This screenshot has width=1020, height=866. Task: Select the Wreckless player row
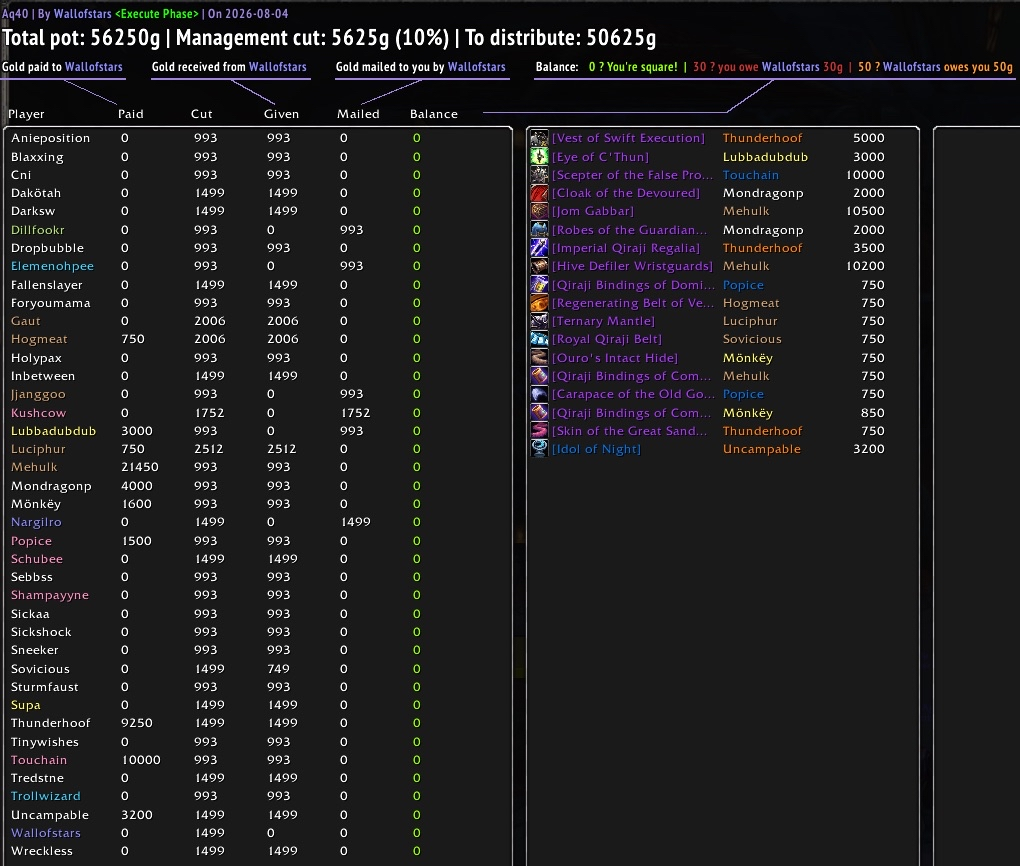pyautogui.click(x=258, y=851)
